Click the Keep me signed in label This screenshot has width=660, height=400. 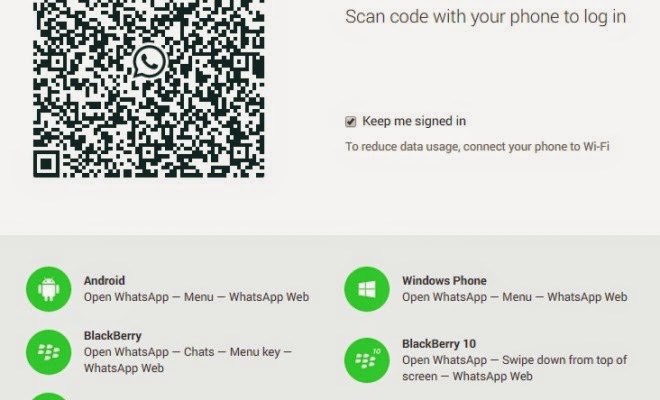coord(414,121)
